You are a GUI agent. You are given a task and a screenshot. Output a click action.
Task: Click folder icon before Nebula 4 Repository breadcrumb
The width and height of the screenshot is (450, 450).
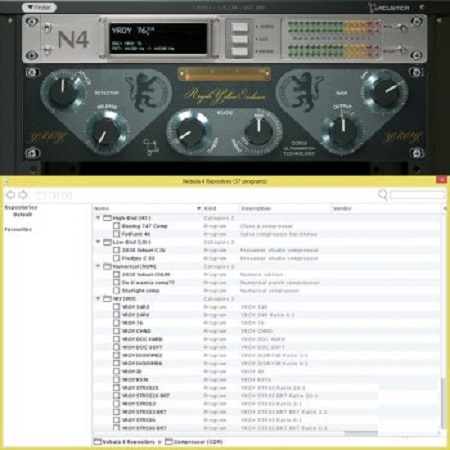click(x=98, y=442)
